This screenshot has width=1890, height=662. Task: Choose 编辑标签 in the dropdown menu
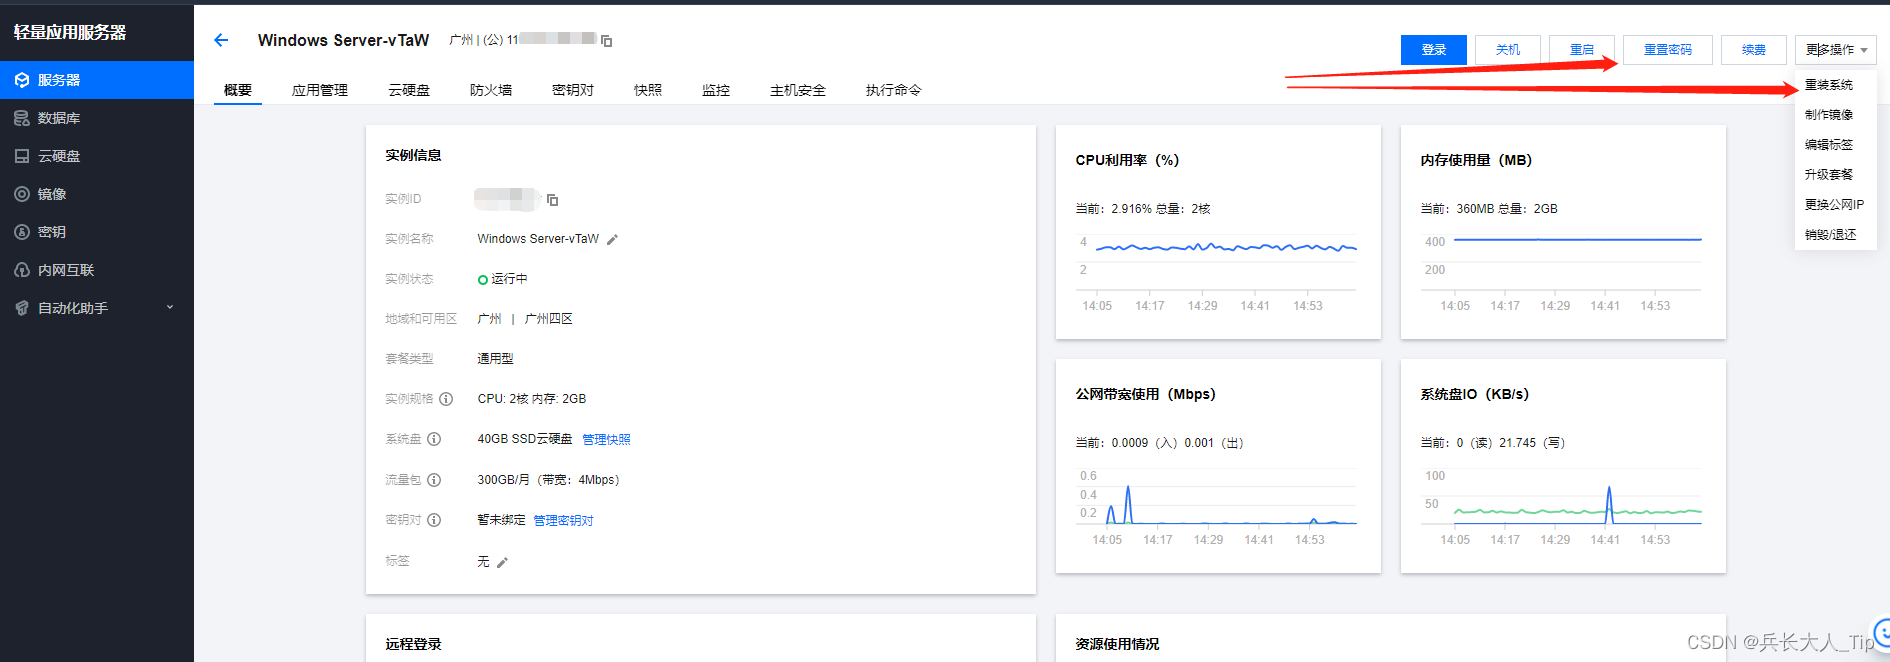pyautogui.click(x=1829, y=145)
